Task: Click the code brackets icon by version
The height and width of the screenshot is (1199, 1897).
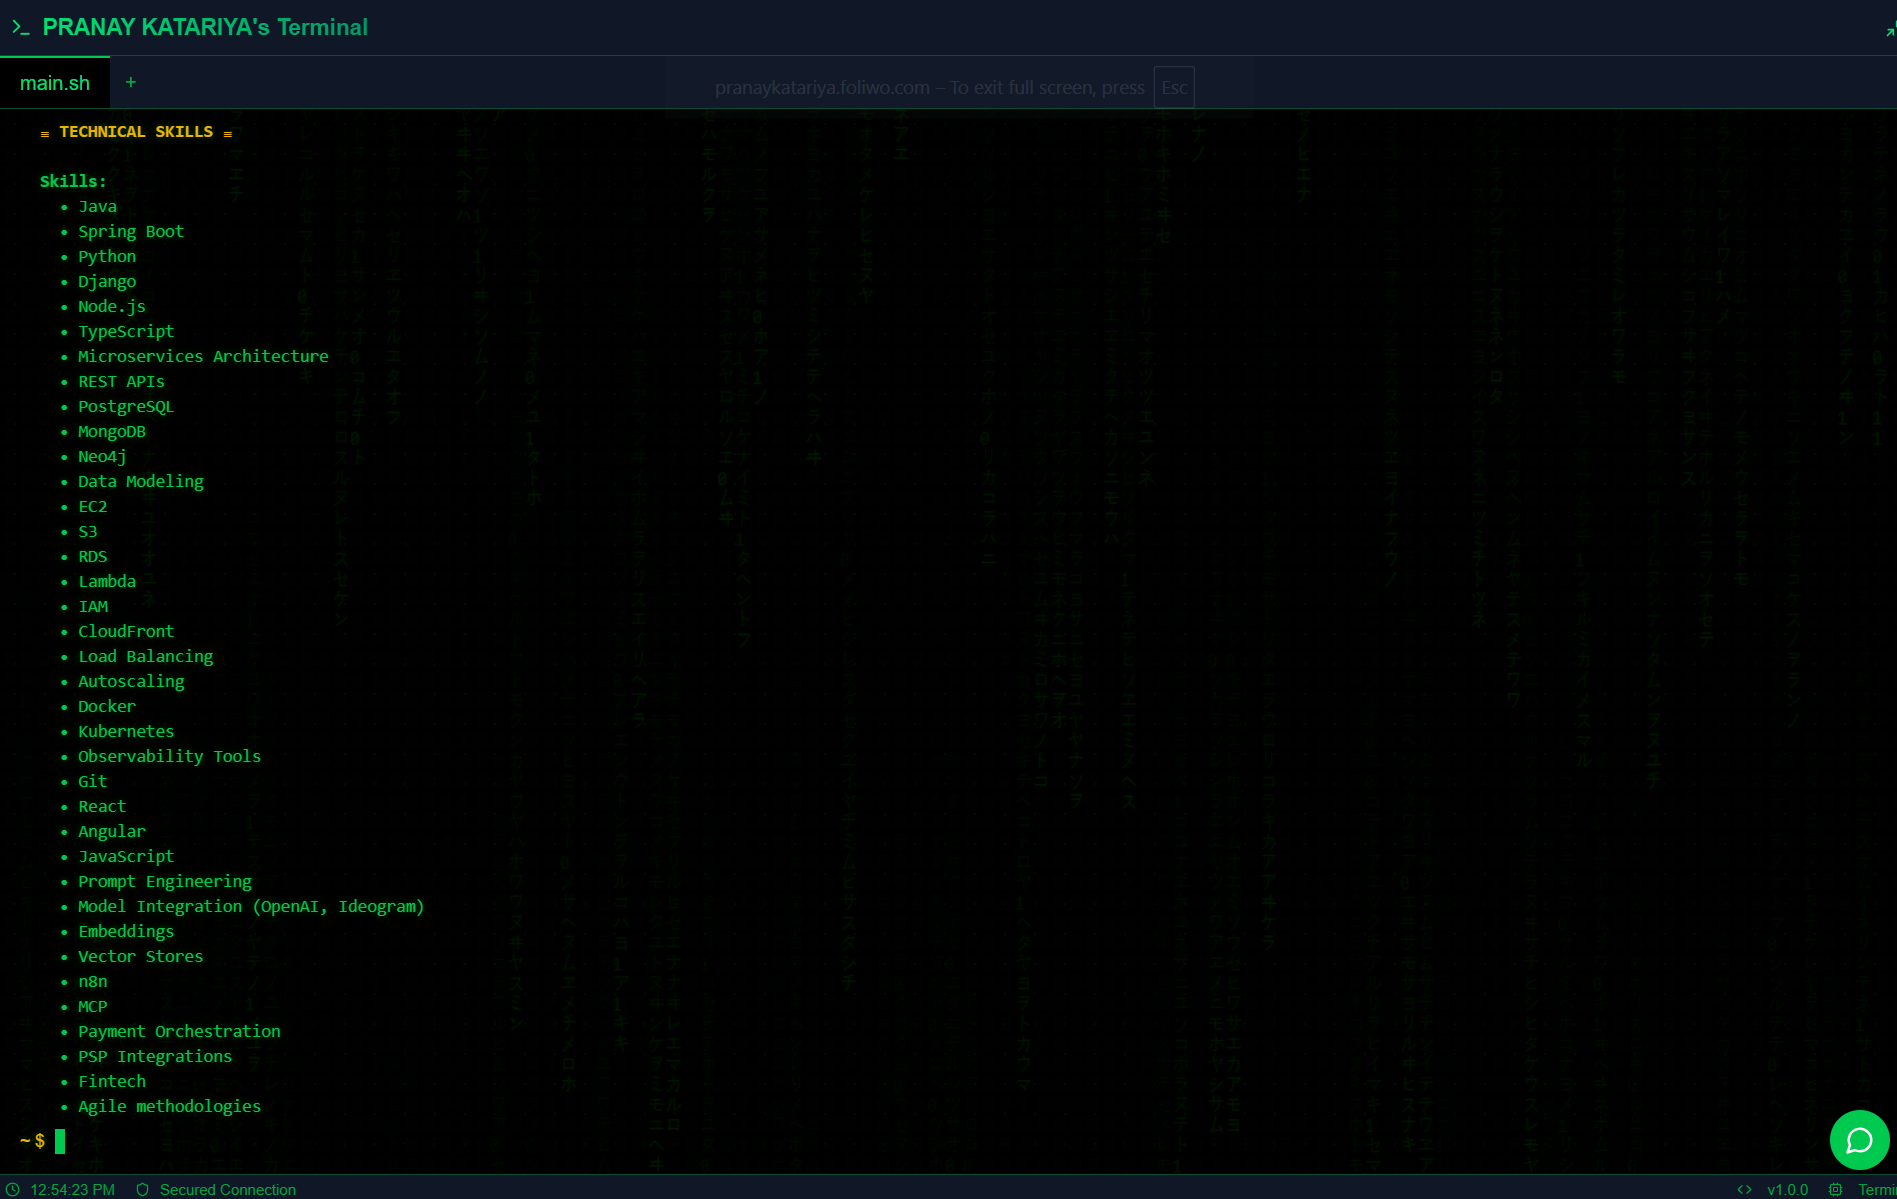Action: point(1744,1189)
